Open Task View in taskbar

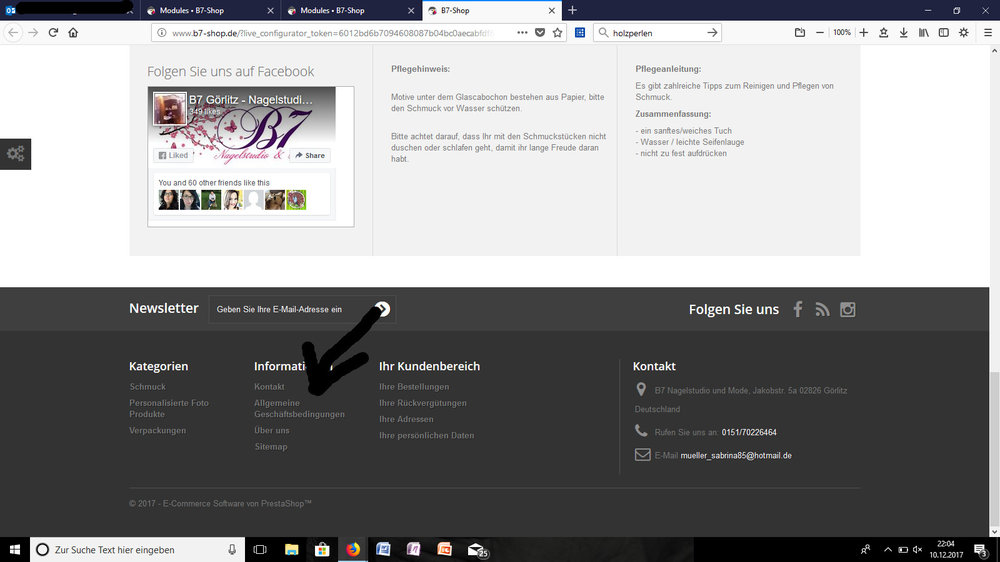pyautogui.click(x=260, y=549)
